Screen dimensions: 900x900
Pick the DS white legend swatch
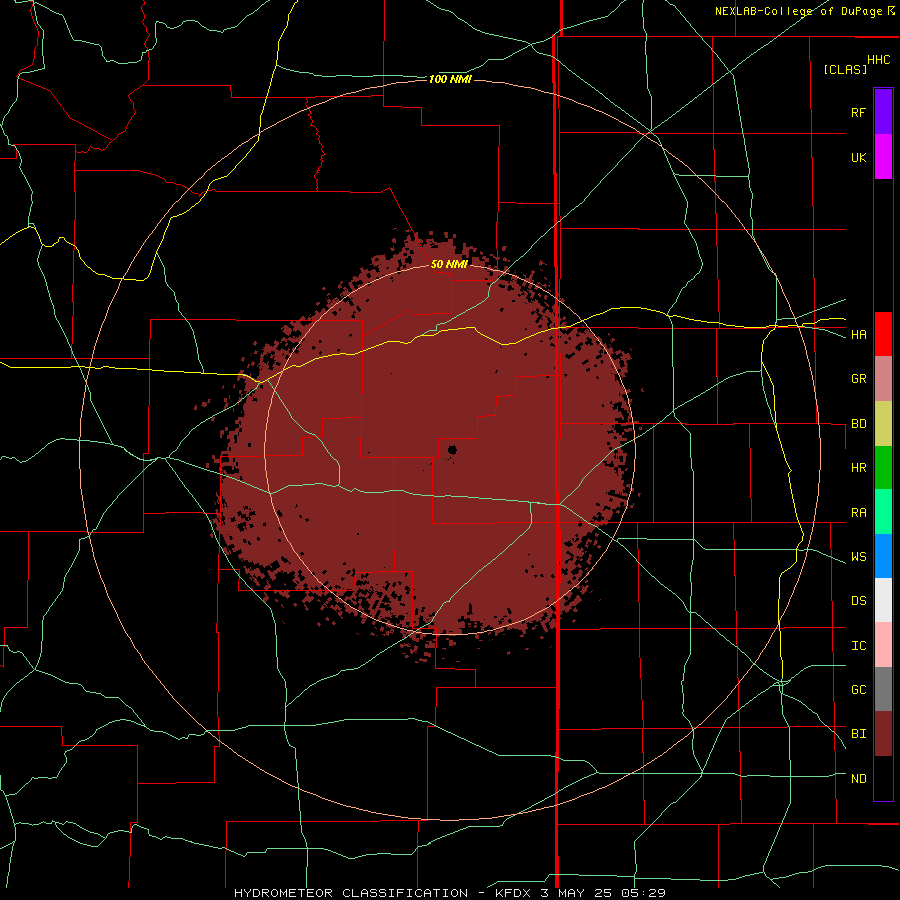click(x=883, y=600)
